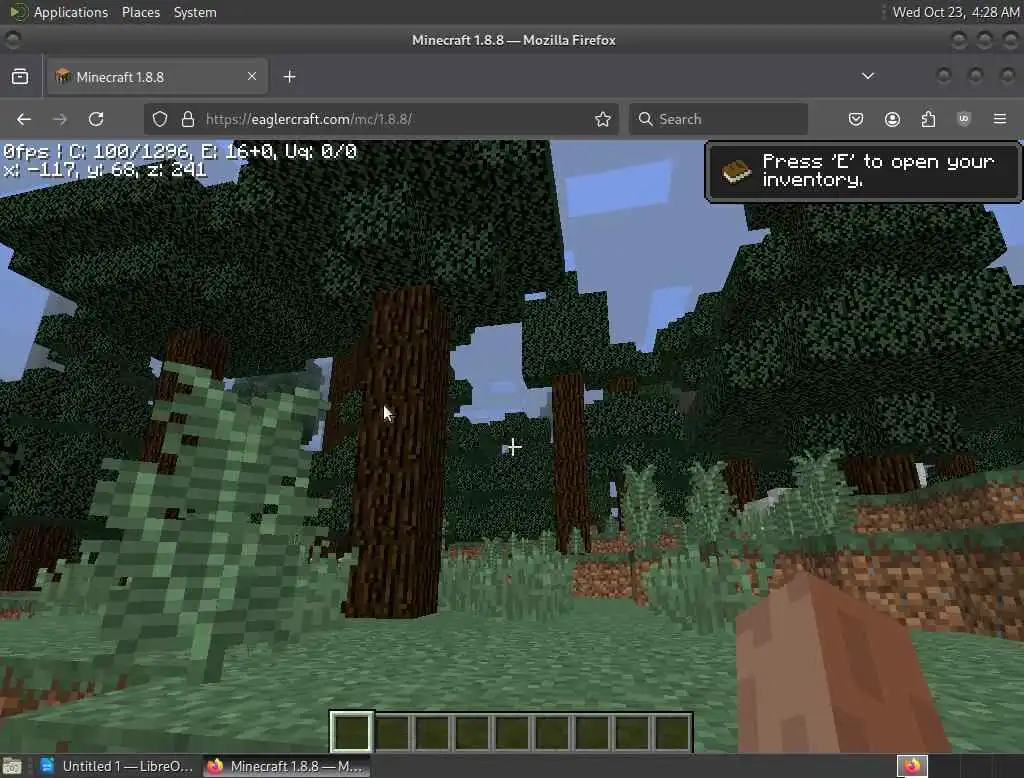
Task: Open Save to Pocket icon
Action: point(856,119)
